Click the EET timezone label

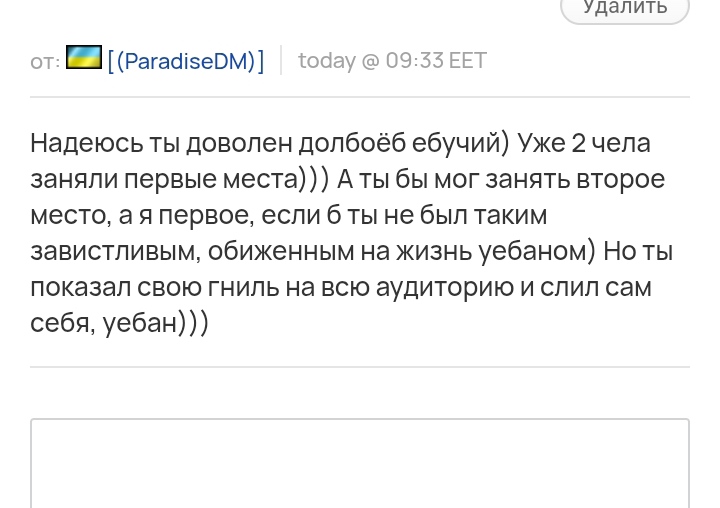(468, 61)
